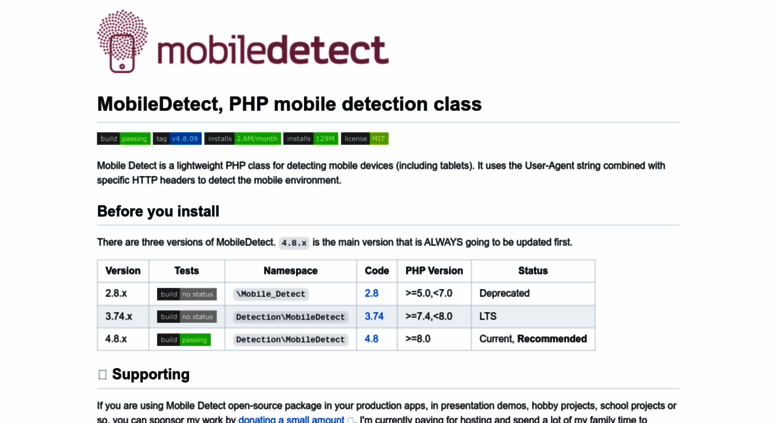Follow the 4.8 code link

click(372, 339)
